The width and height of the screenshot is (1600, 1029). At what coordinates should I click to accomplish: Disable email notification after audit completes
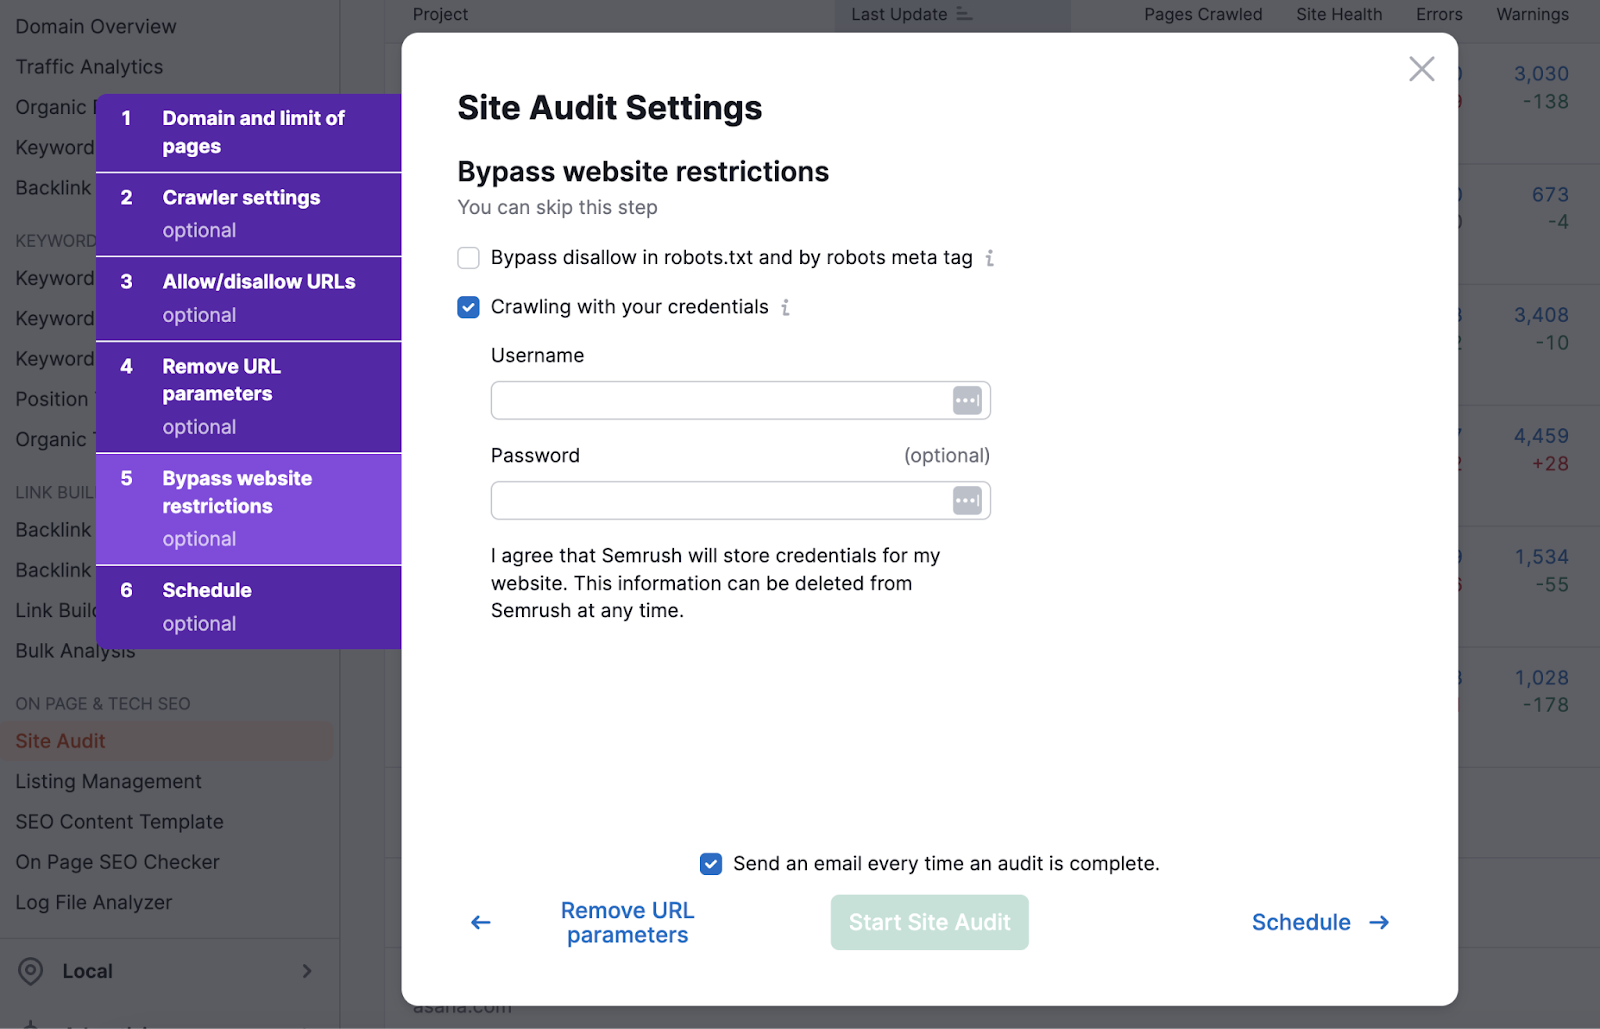pyautogui.click(x=710, y=863)
